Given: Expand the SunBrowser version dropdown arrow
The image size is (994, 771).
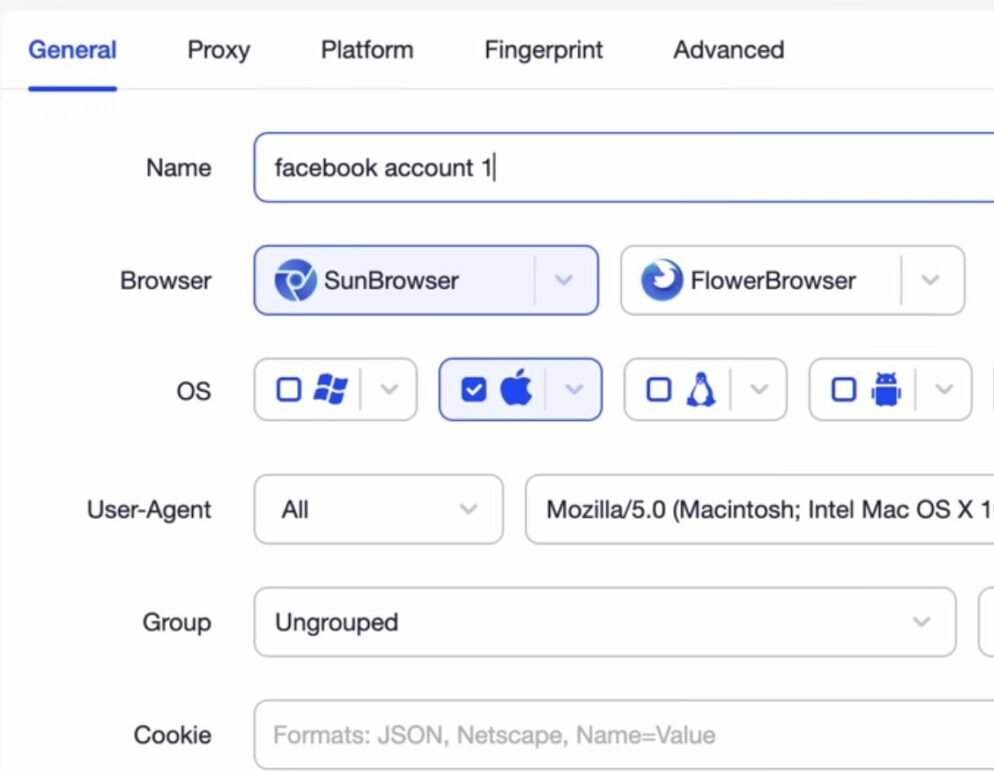Looking at the screenshot, I should click(564, 280).
